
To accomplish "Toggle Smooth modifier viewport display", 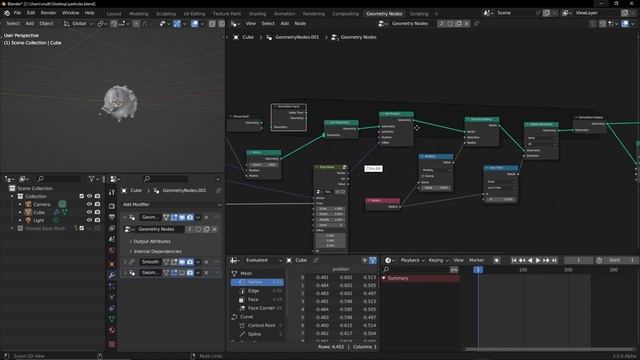I will (x=182, y=262).
